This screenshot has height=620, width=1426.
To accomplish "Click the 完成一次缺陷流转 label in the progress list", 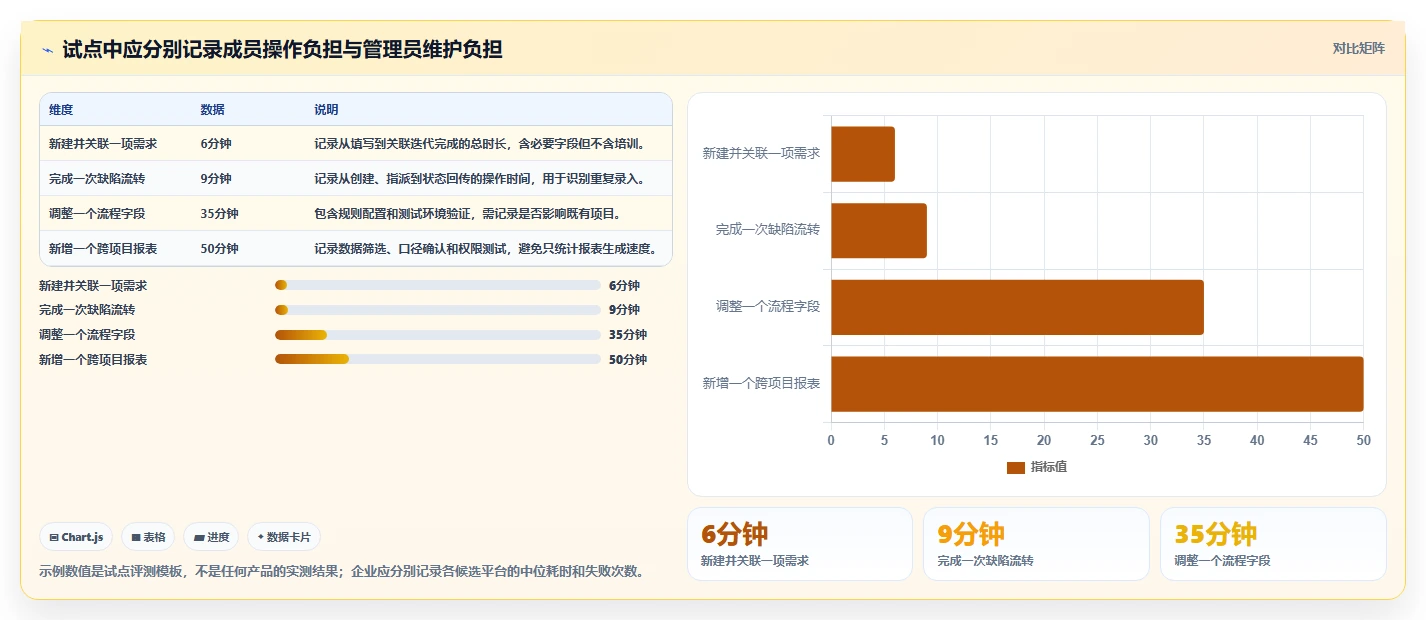I will [87, 310].
